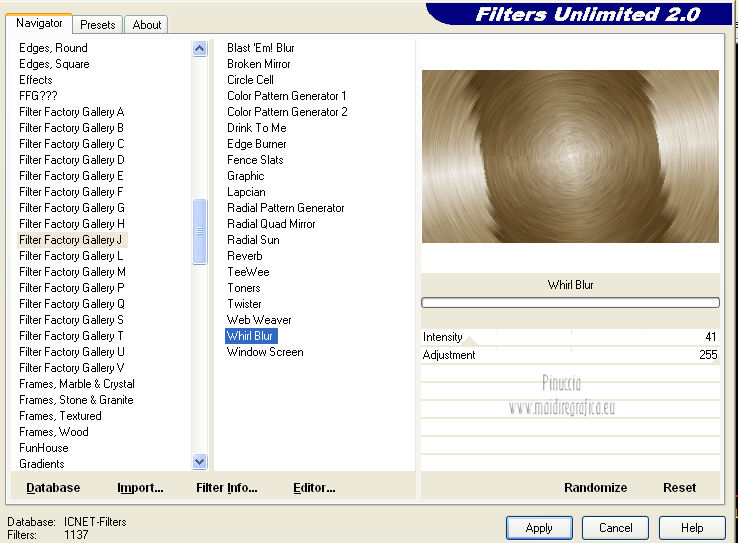Choose the Fence Slats filter
The image size is (738, 543).
[x=255, y=160]
